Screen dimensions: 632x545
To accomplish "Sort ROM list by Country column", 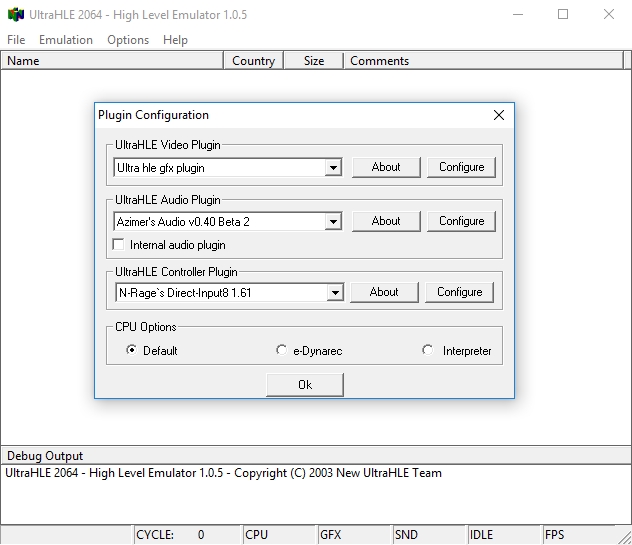I will [x=254, y=60].
